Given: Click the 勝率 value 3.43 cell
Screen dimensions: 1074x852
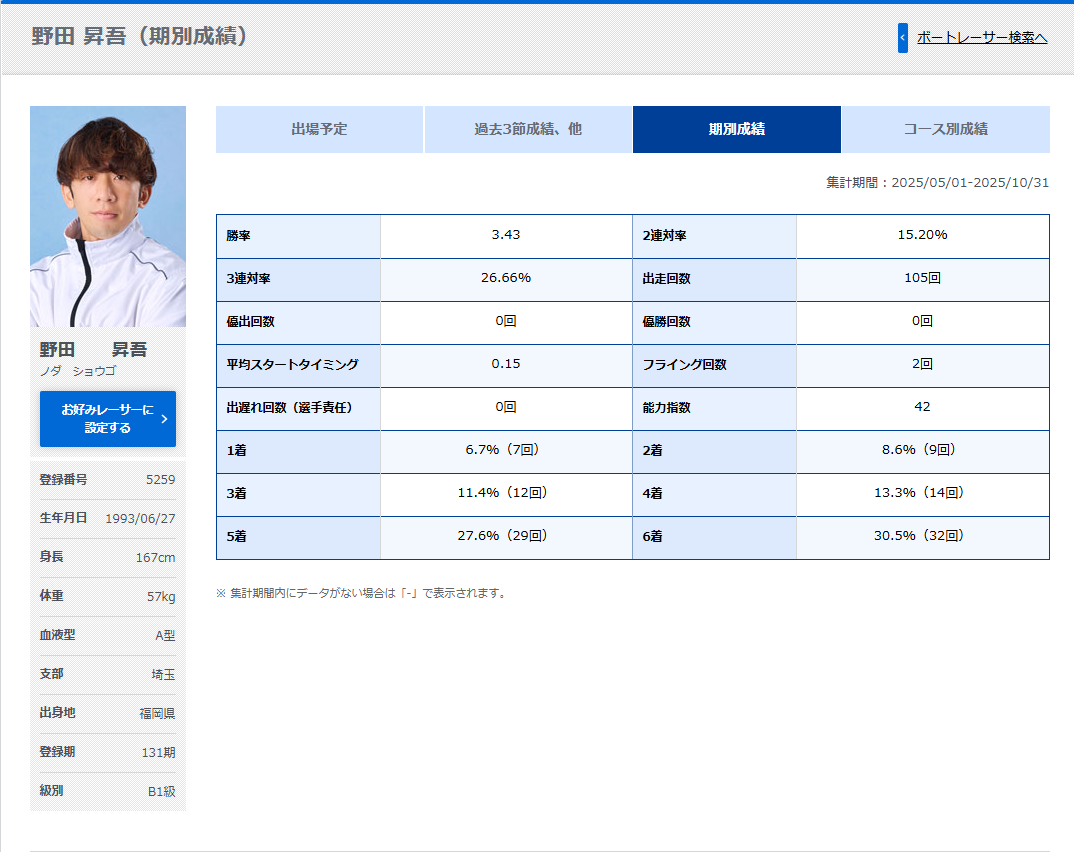Looking at the screenshot, I should pos(506,235).
